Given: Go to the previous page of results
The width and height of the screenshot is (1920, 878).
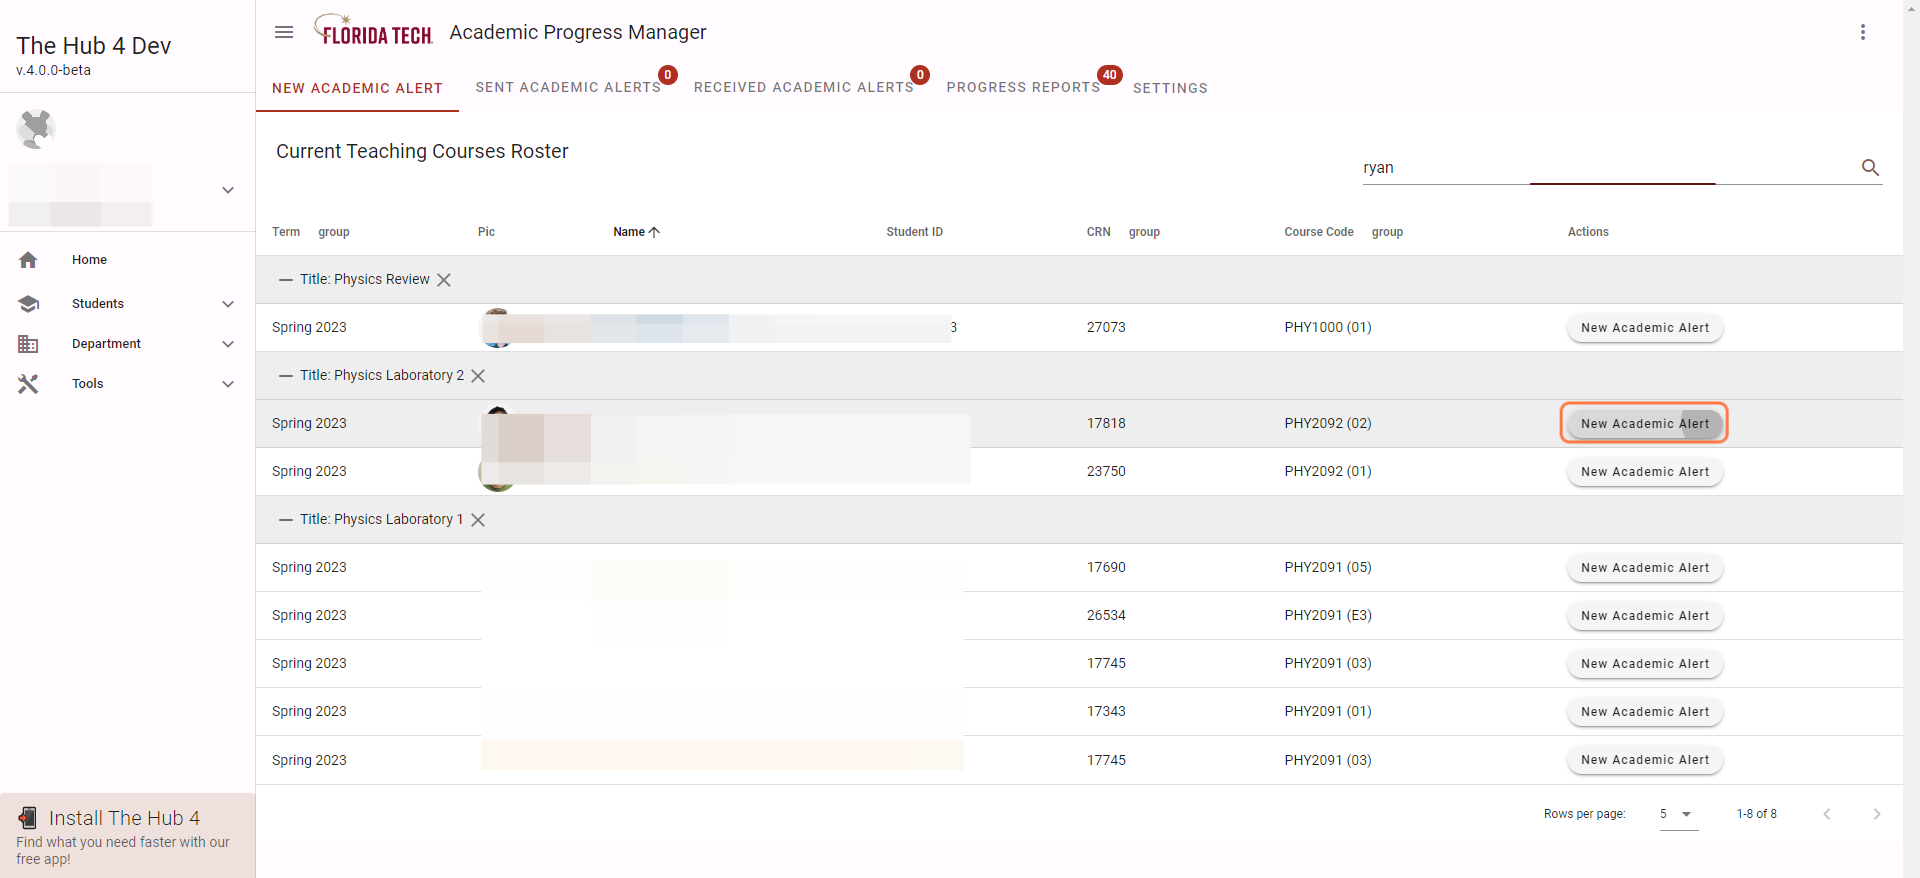Looking at the screenshot, I should 1827,814.
